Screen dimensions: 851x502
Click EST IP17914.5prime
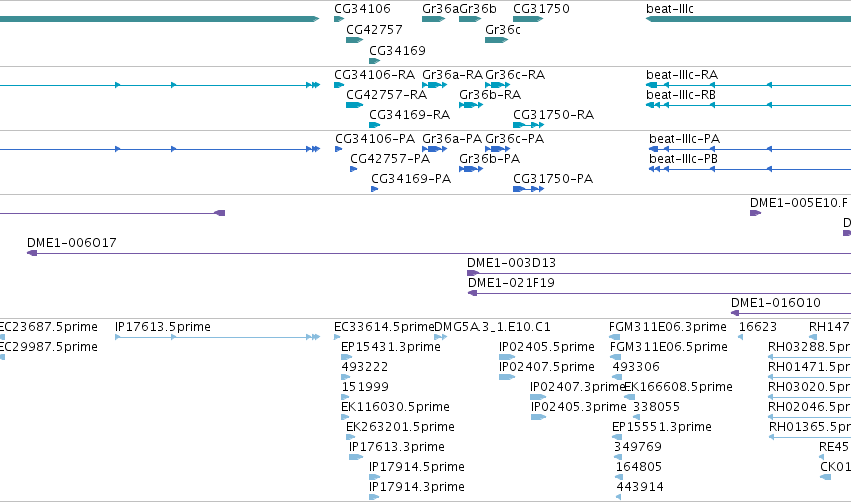(x=417, y=468)
